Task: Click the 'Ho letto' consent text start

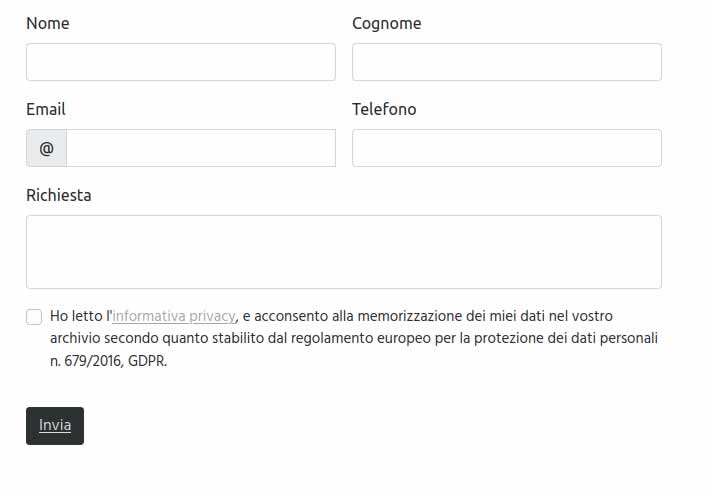Action: (x=76, y=316)
